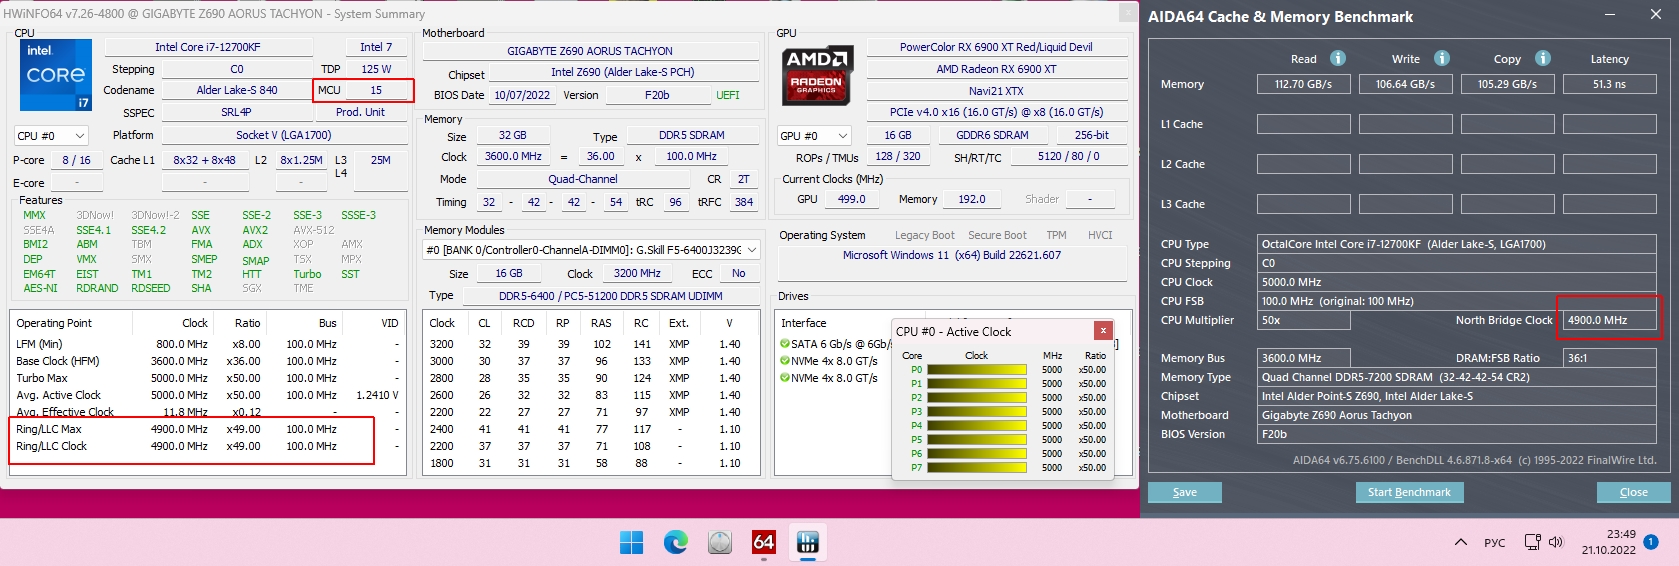Click the Intel Core i7 logo badge

pos(56,75)
